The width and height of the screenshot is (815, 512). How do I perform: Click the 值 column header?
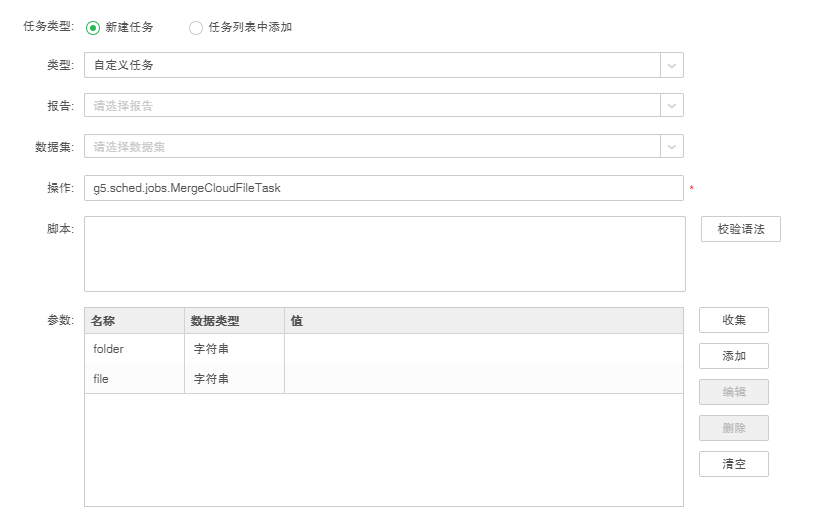[x=483, y=321]
